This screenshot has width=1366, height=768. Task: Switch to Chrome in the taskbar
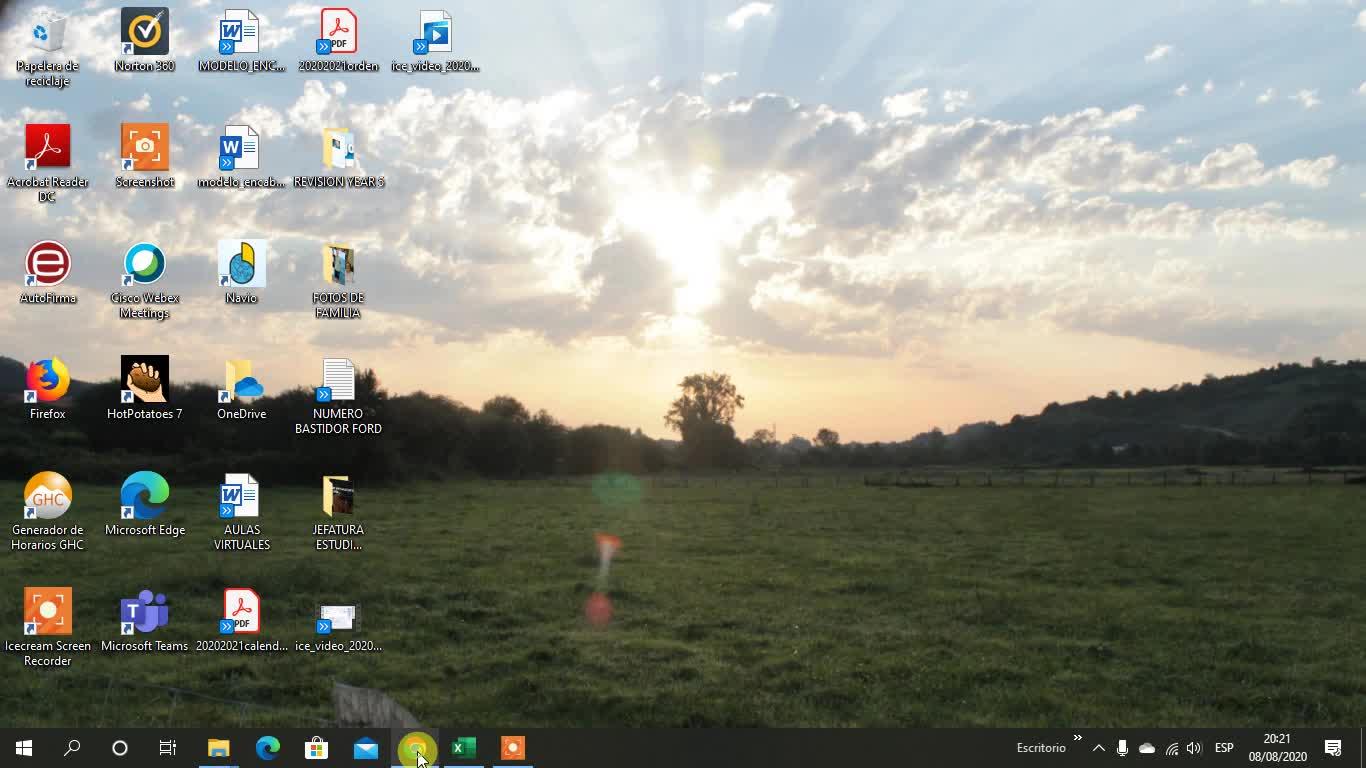tap(415, 748)
